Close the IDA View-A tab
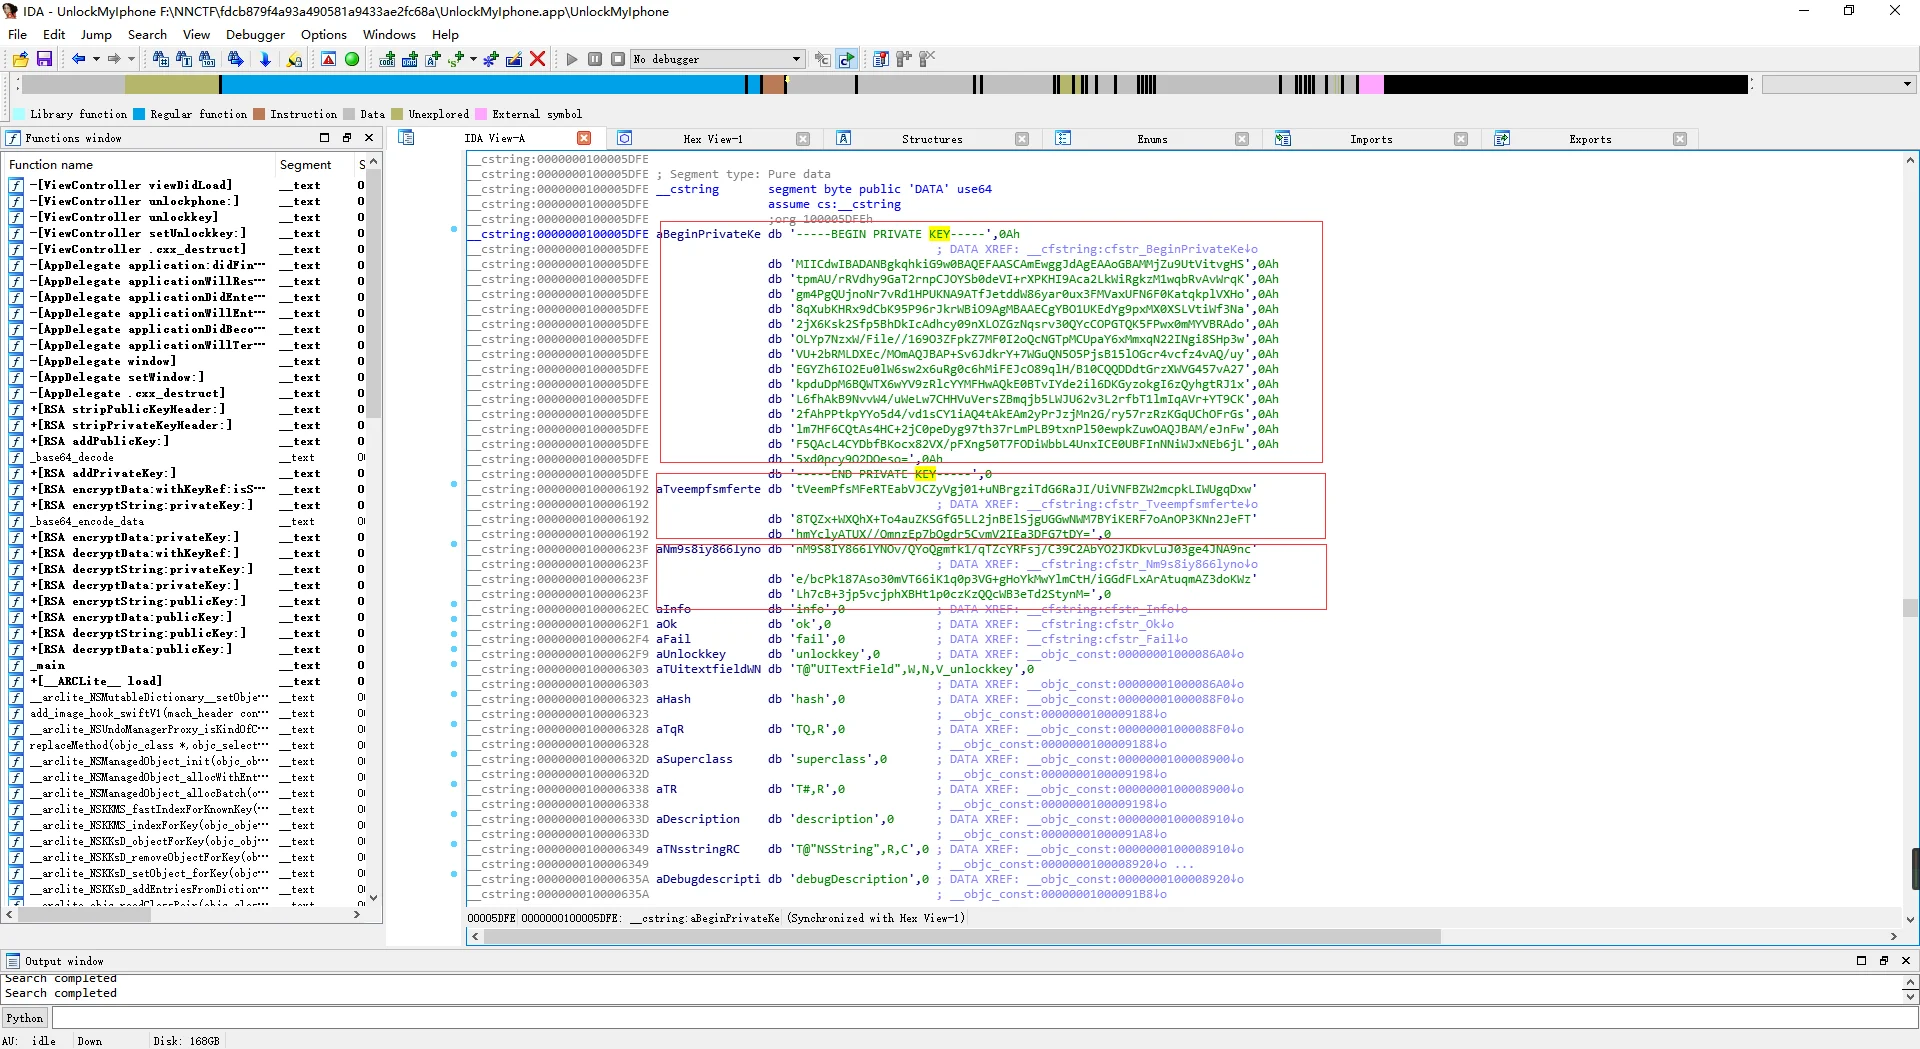The image size is (1920, 1049). pyautogui.click(x=584, y=138)
